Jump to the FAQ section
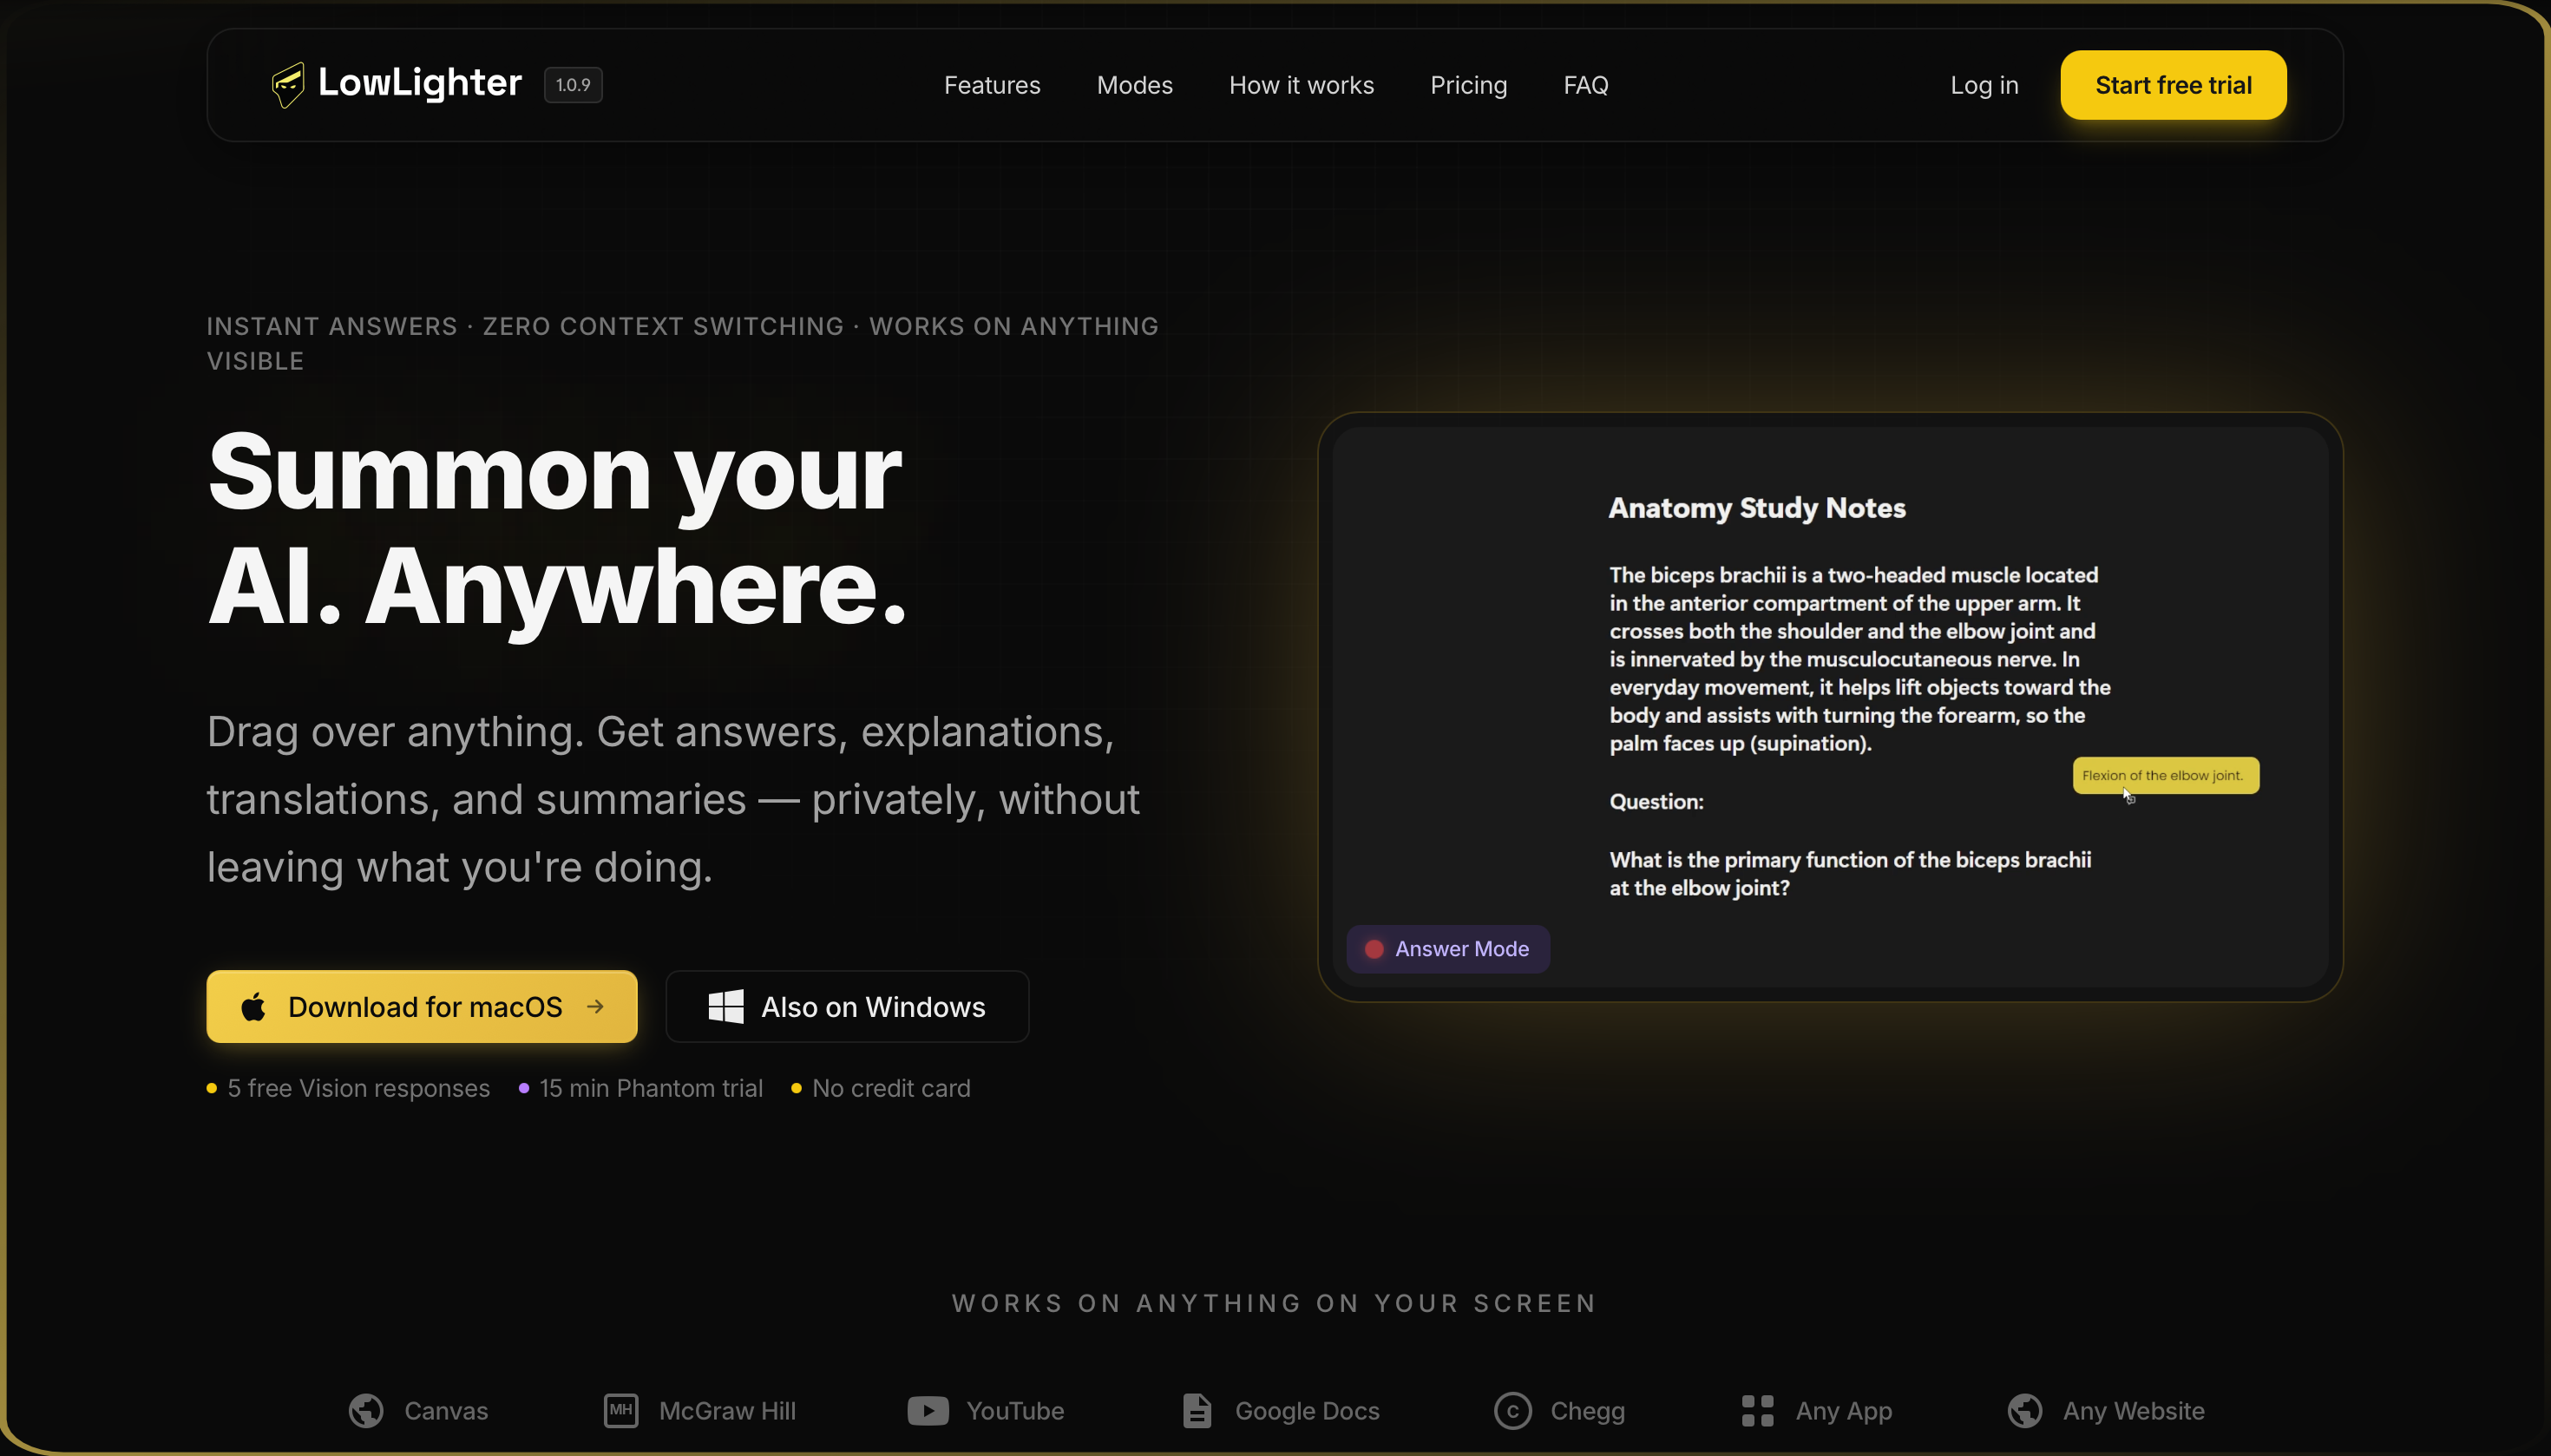 coord(1585,85)
